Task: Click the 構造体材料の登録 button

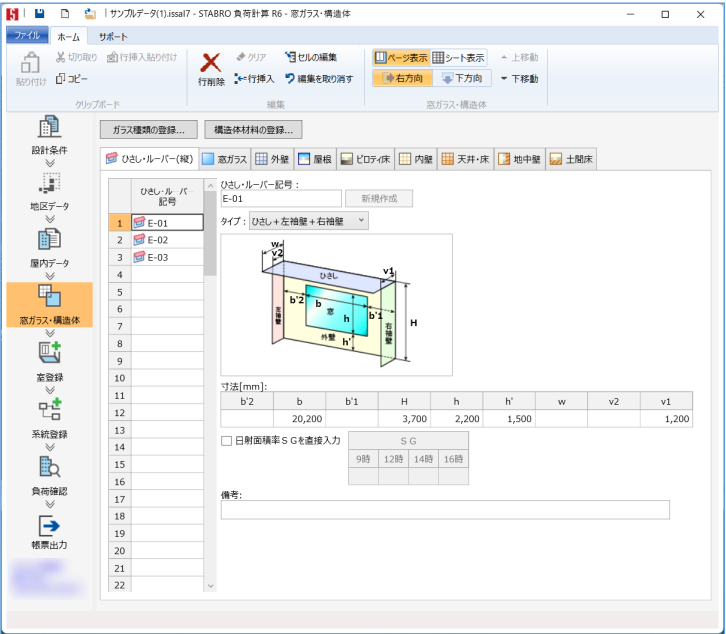Action: click(x=253, y=129)
